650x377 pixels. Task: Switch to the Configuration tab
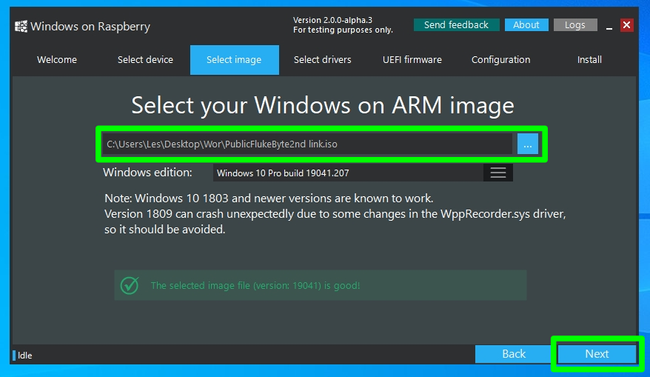tap(501, 60)
